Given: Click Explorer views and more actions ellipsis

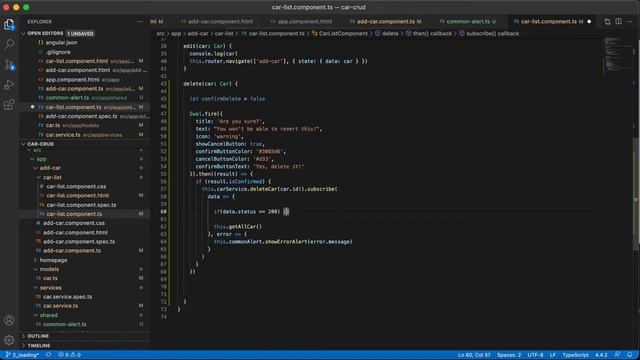Looking at the screenshot, I should tap(140, 22).
